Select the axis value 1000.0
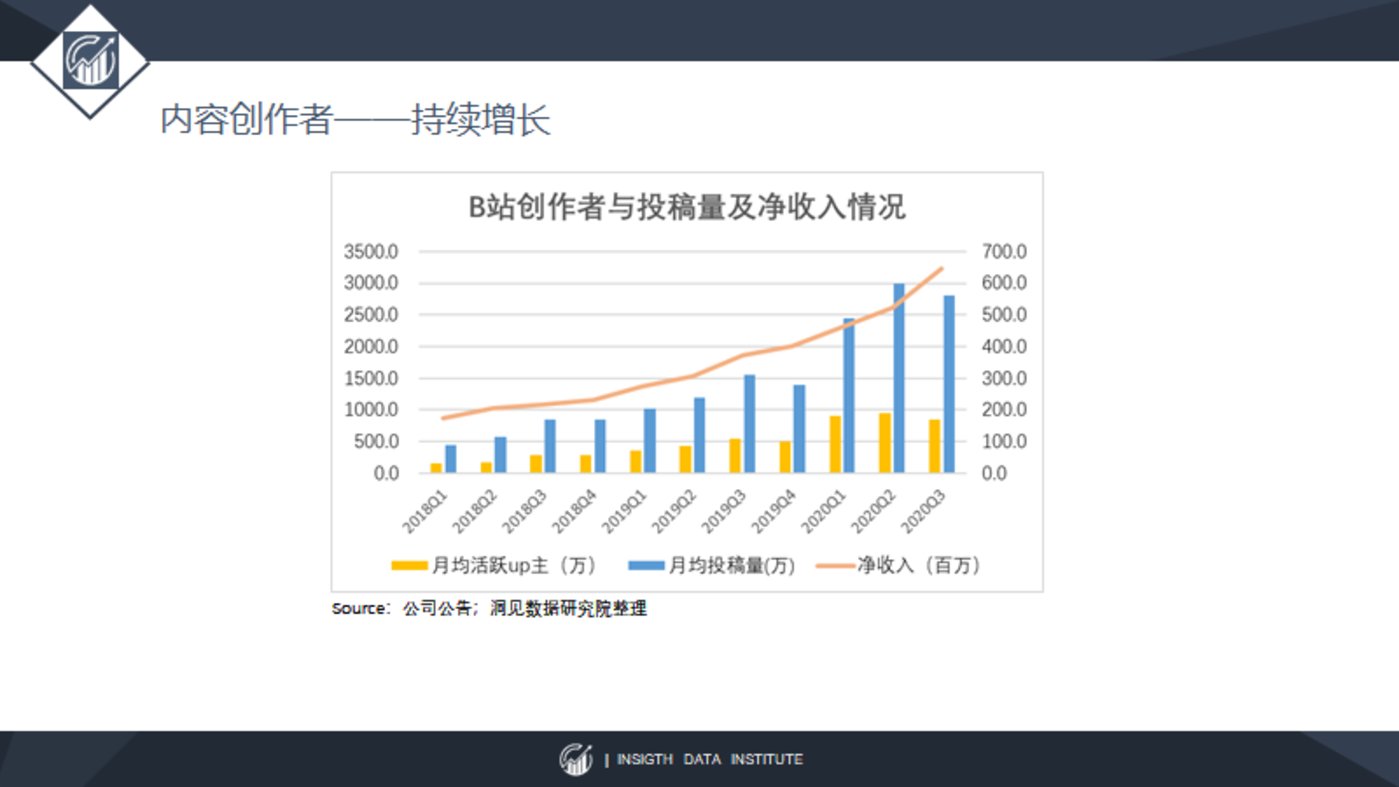The width and height of the screenshot is (1399, 787). 371,410
